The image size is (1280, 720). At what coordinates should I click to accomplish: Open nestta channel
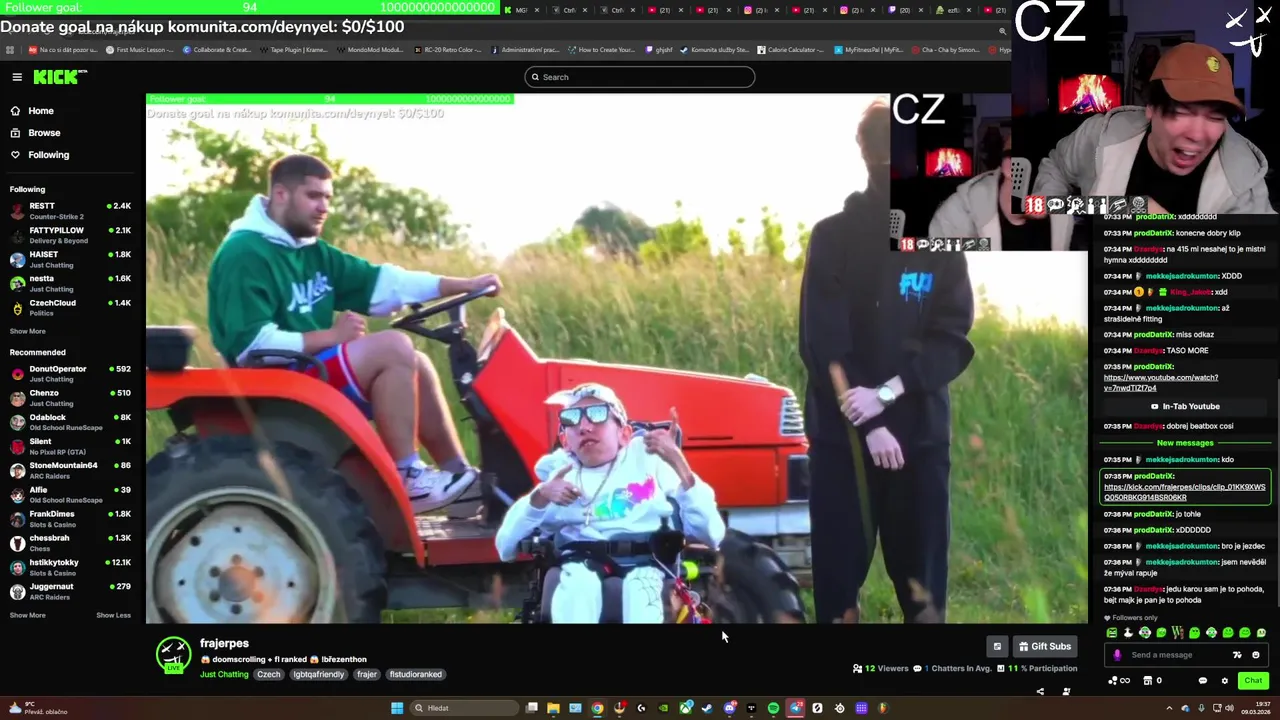click(x=70, y=283)
